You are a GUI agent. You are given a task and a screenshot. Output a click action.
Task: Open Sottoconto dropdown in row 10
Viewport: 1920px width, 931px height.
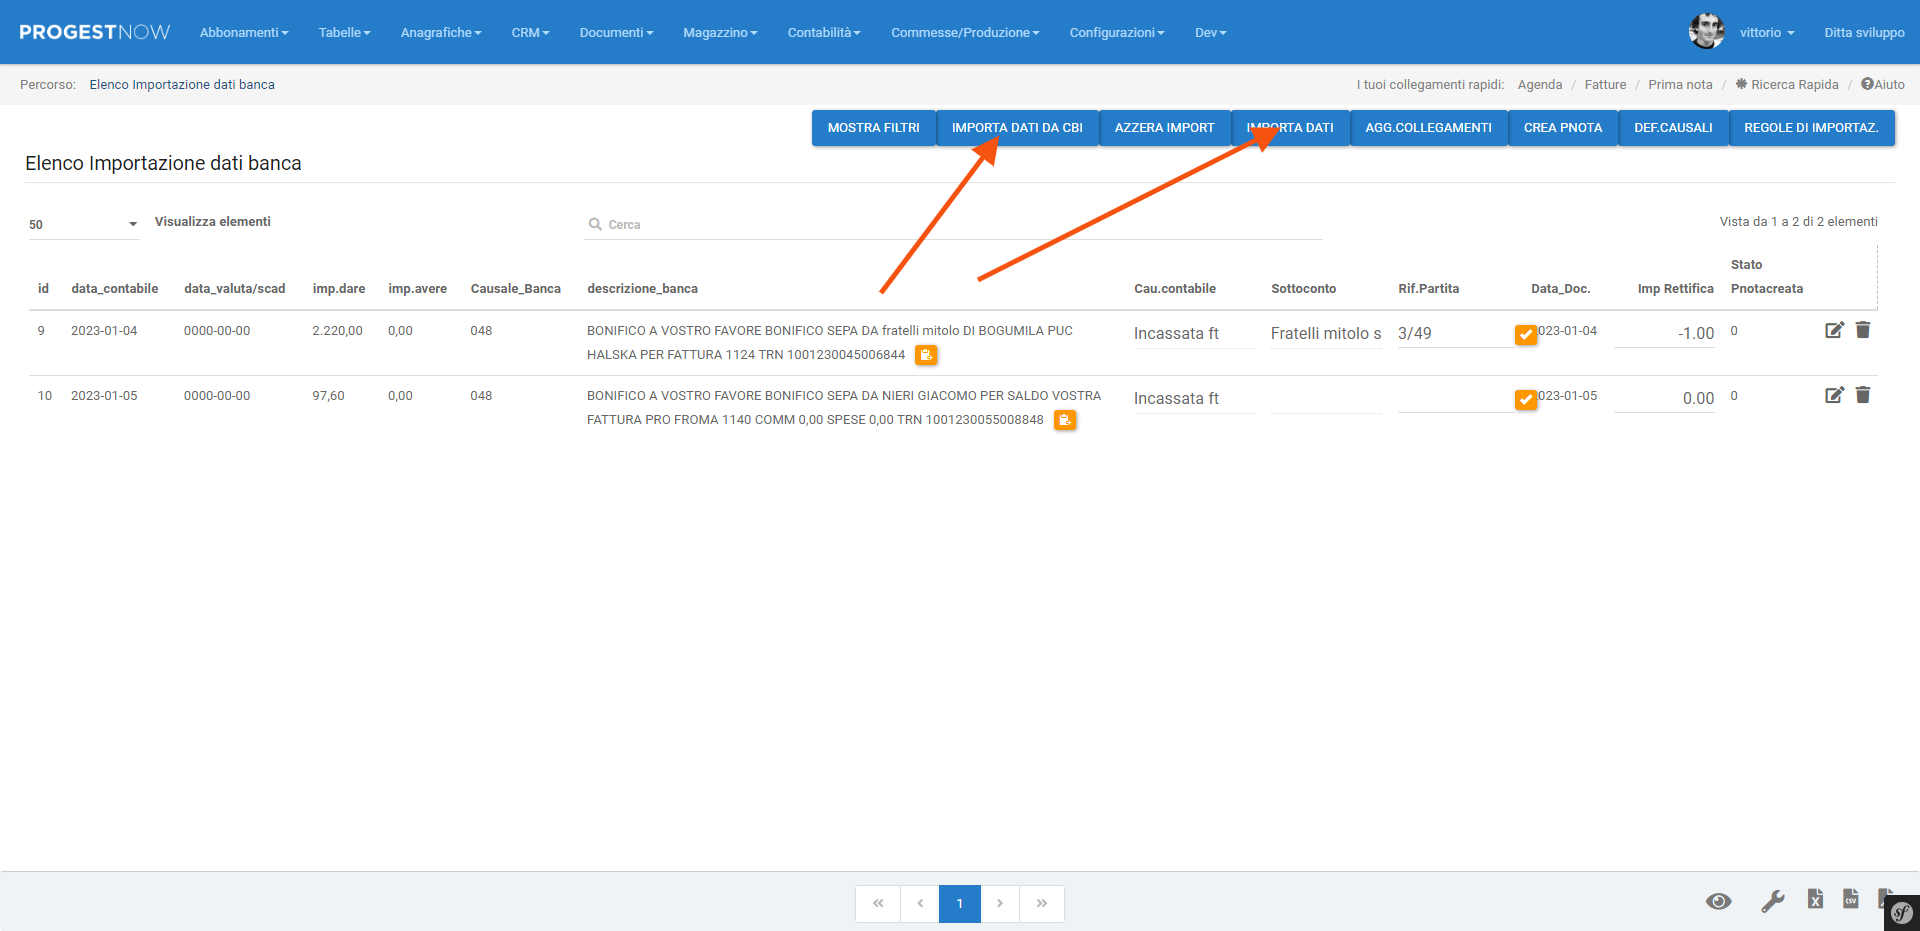point(1326,399)
